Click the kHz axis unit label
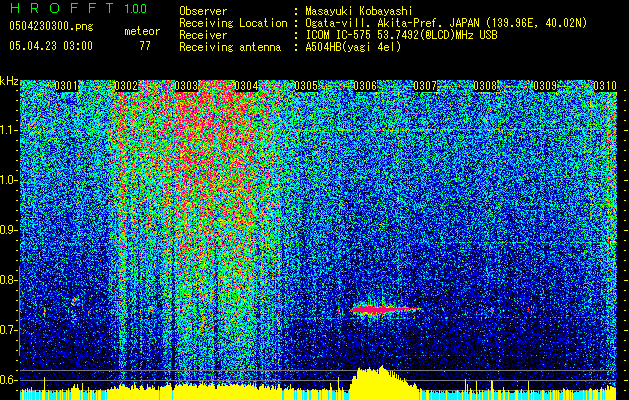The image size is (629, 400). click(9, 81)
